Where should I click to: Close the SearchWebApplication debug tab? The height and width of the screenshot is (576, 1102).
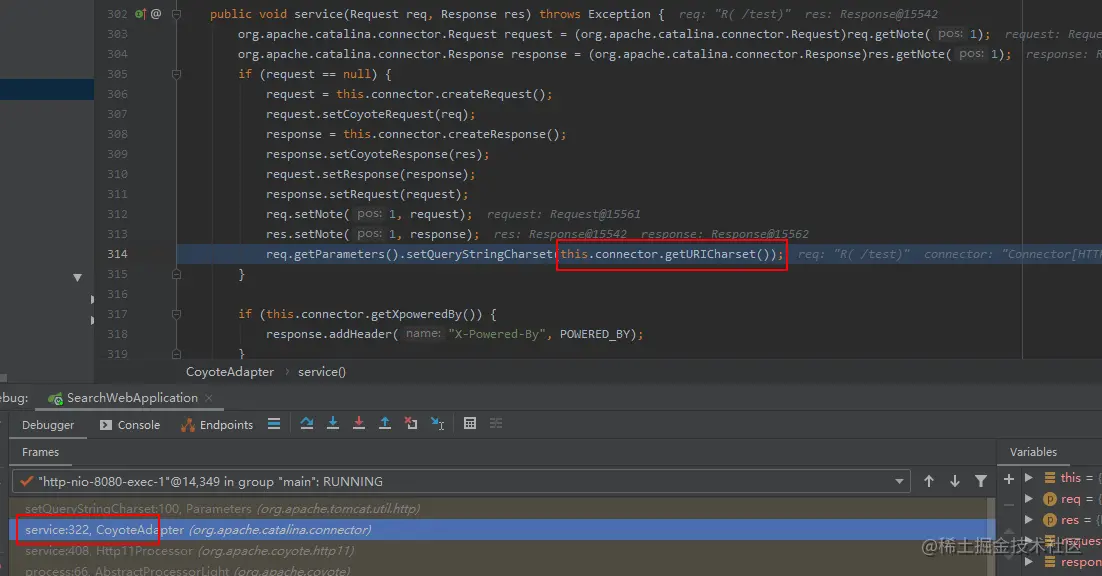click(x=209, y=398)
